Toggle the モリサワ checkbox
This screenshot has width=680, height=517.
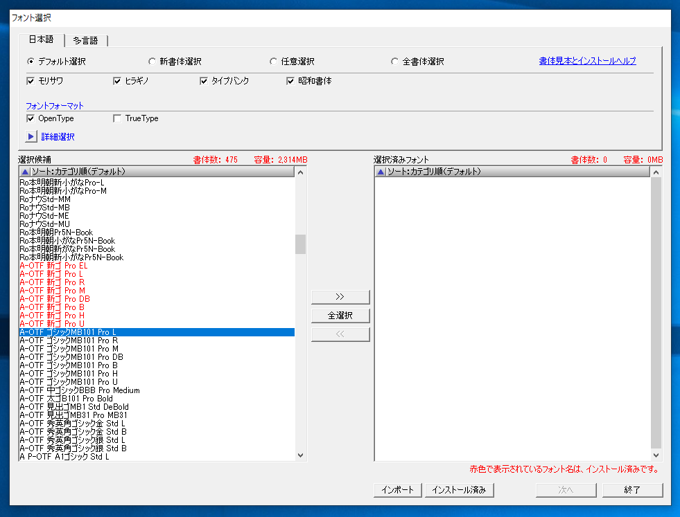click(x=30, y=81)
